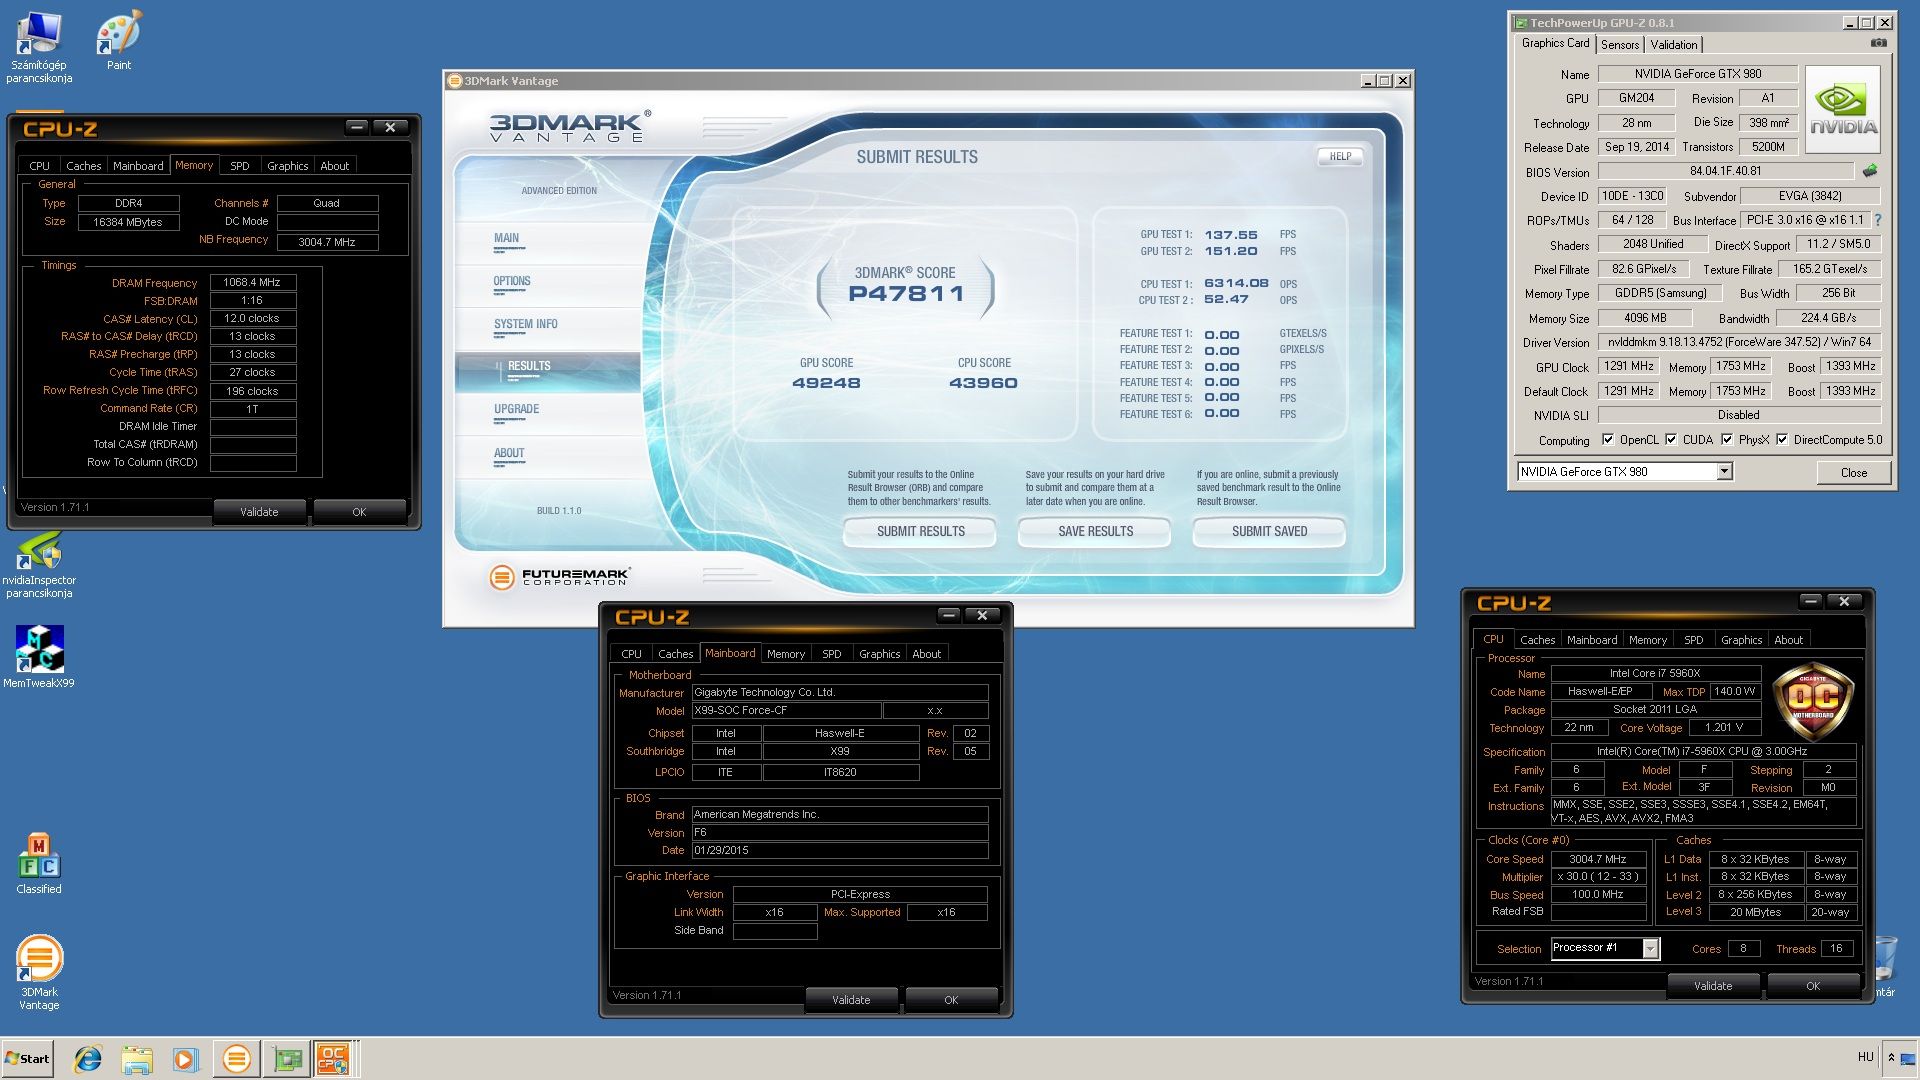Click the bus interface question mark icon
The height and width of the screenshot is (1080, 1920).
pyautogui.click(x=1877, y=220)
